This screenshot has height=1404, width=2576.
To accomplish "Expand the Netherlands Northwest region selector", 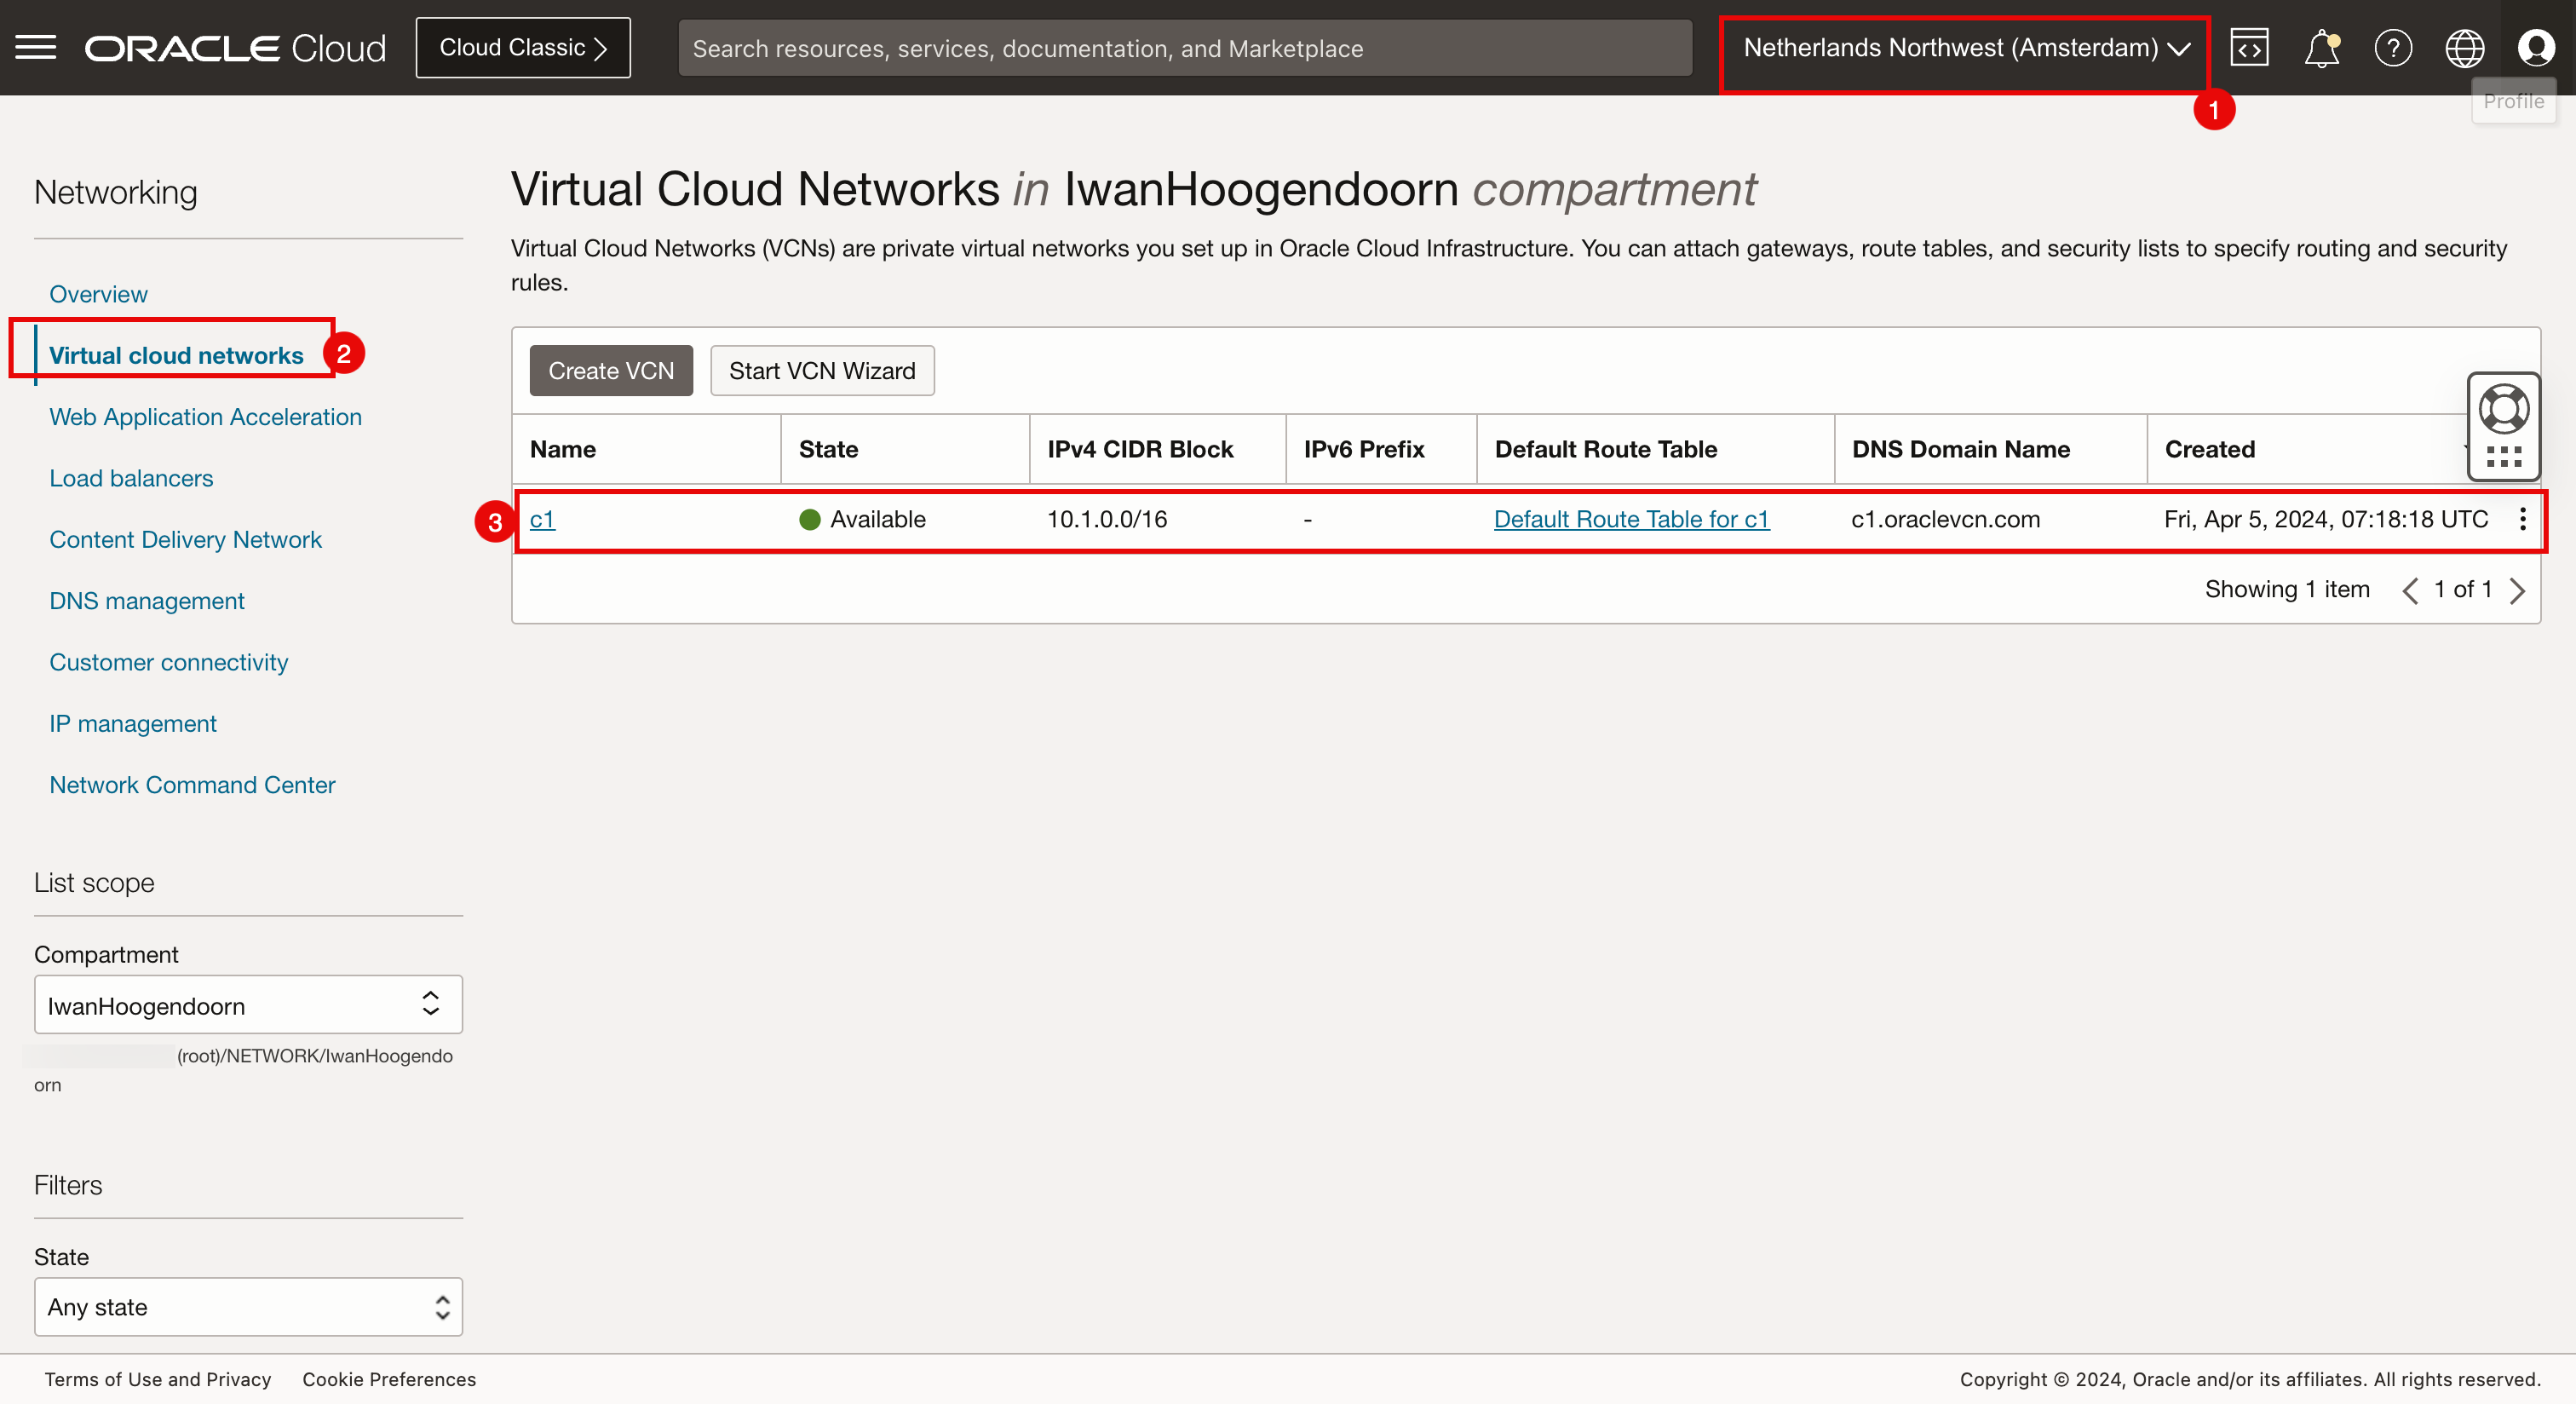I will [1965, 48].
